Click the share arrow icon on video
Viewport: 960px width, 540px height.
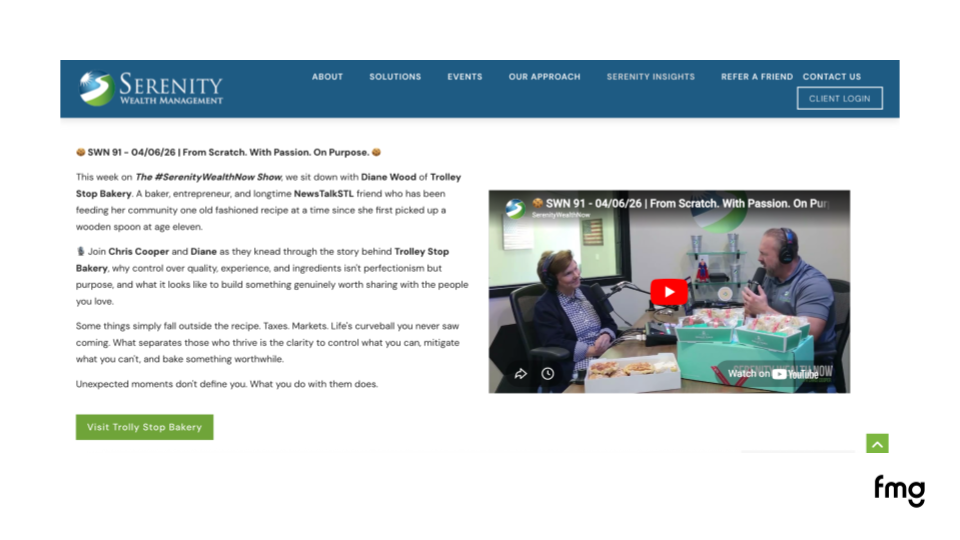520,373
